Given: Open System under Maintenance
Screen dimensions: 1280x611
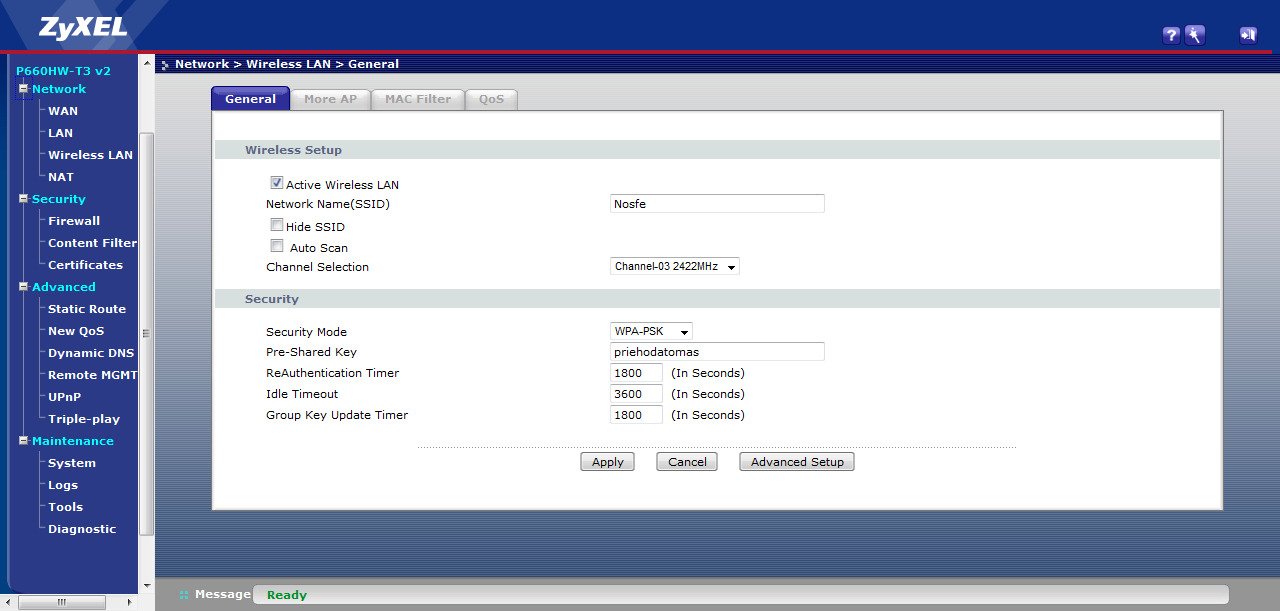Looking at the screenshot, I should [x=72, y=463].
